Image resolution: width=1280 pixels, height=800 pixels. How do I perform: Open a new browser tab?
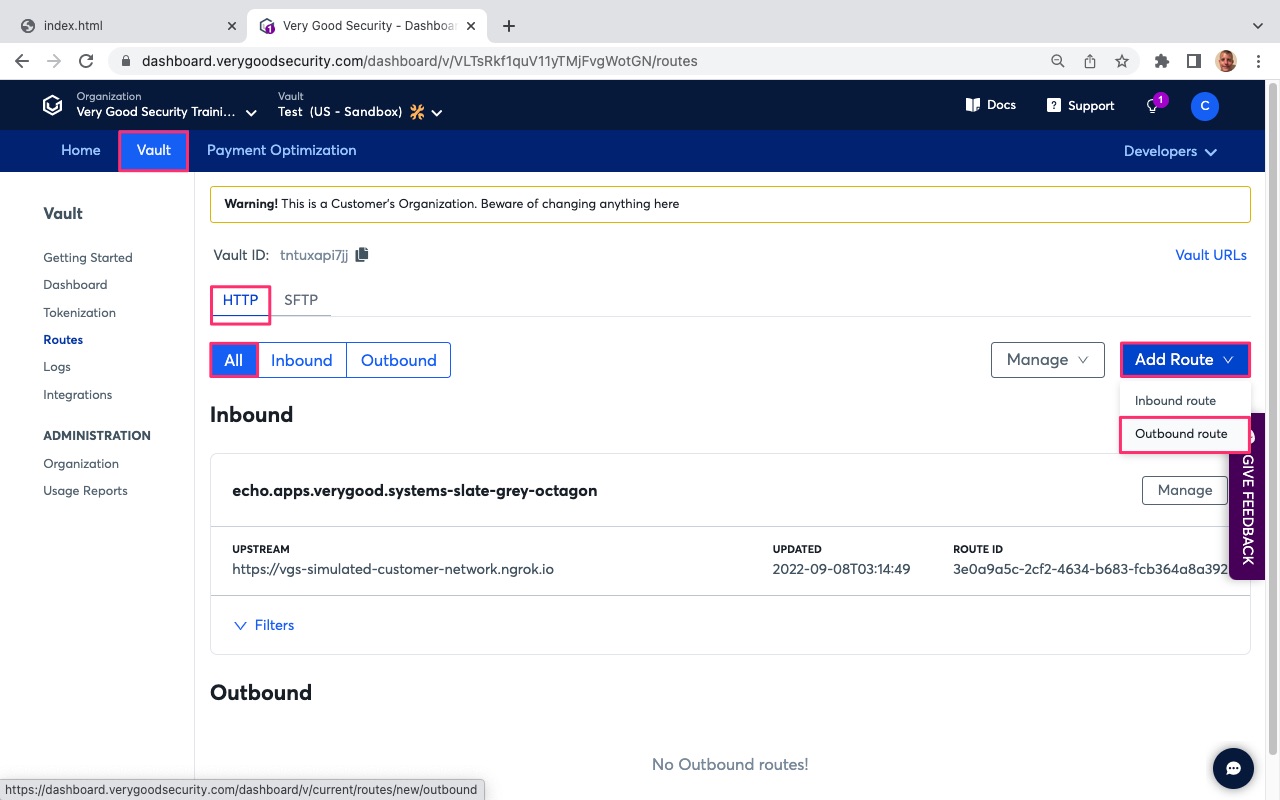(x=509, y=26)
